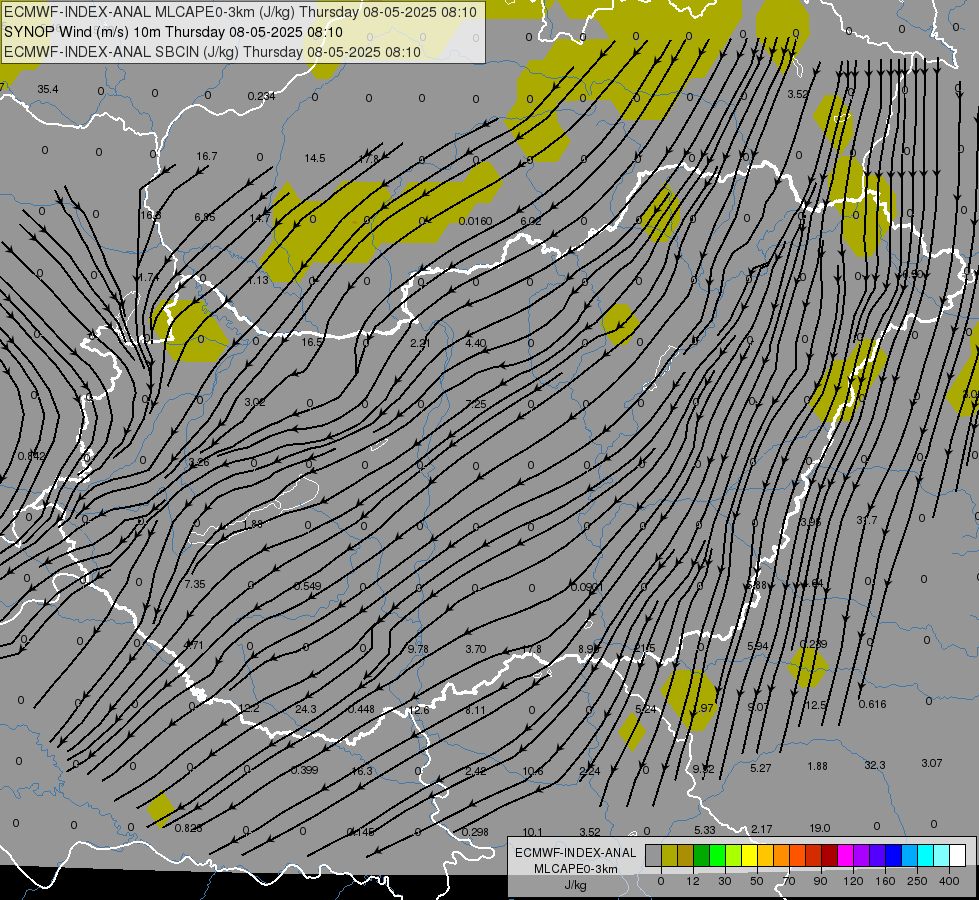Select the pure blue legend swatch
Screen dimensions: 979x900
point(893,855)
